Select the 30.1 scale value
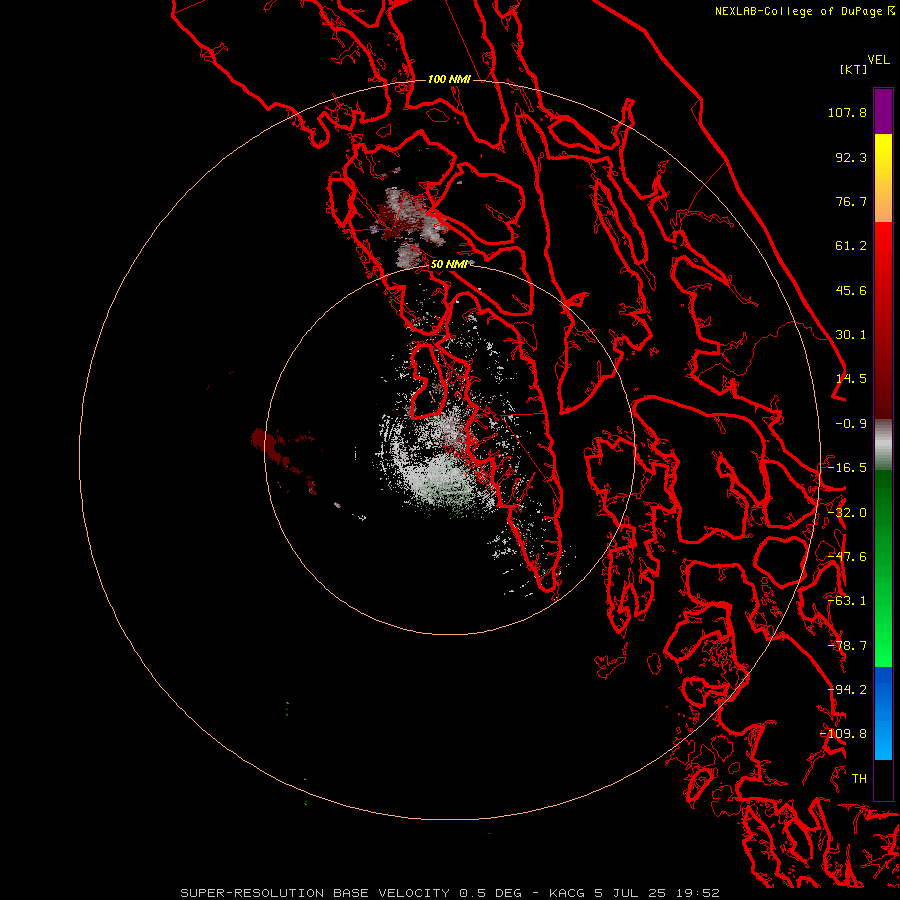The width and height of the screenshot is (900, 900). click(851, 335)
